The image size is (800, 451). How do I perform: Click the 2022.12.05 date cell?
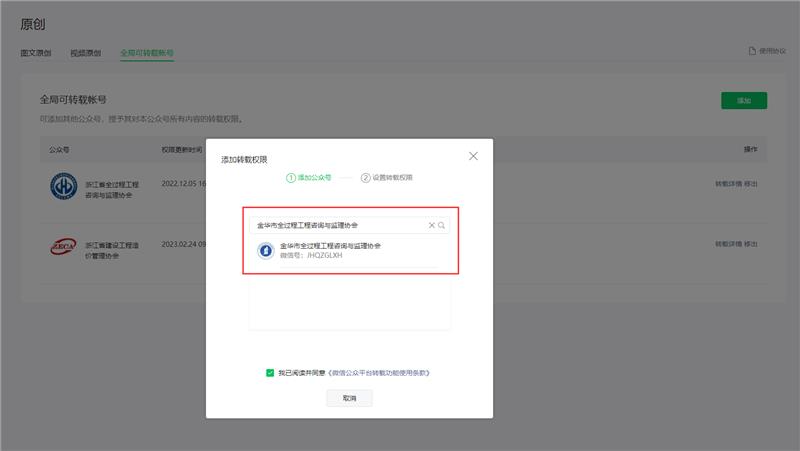184,184
